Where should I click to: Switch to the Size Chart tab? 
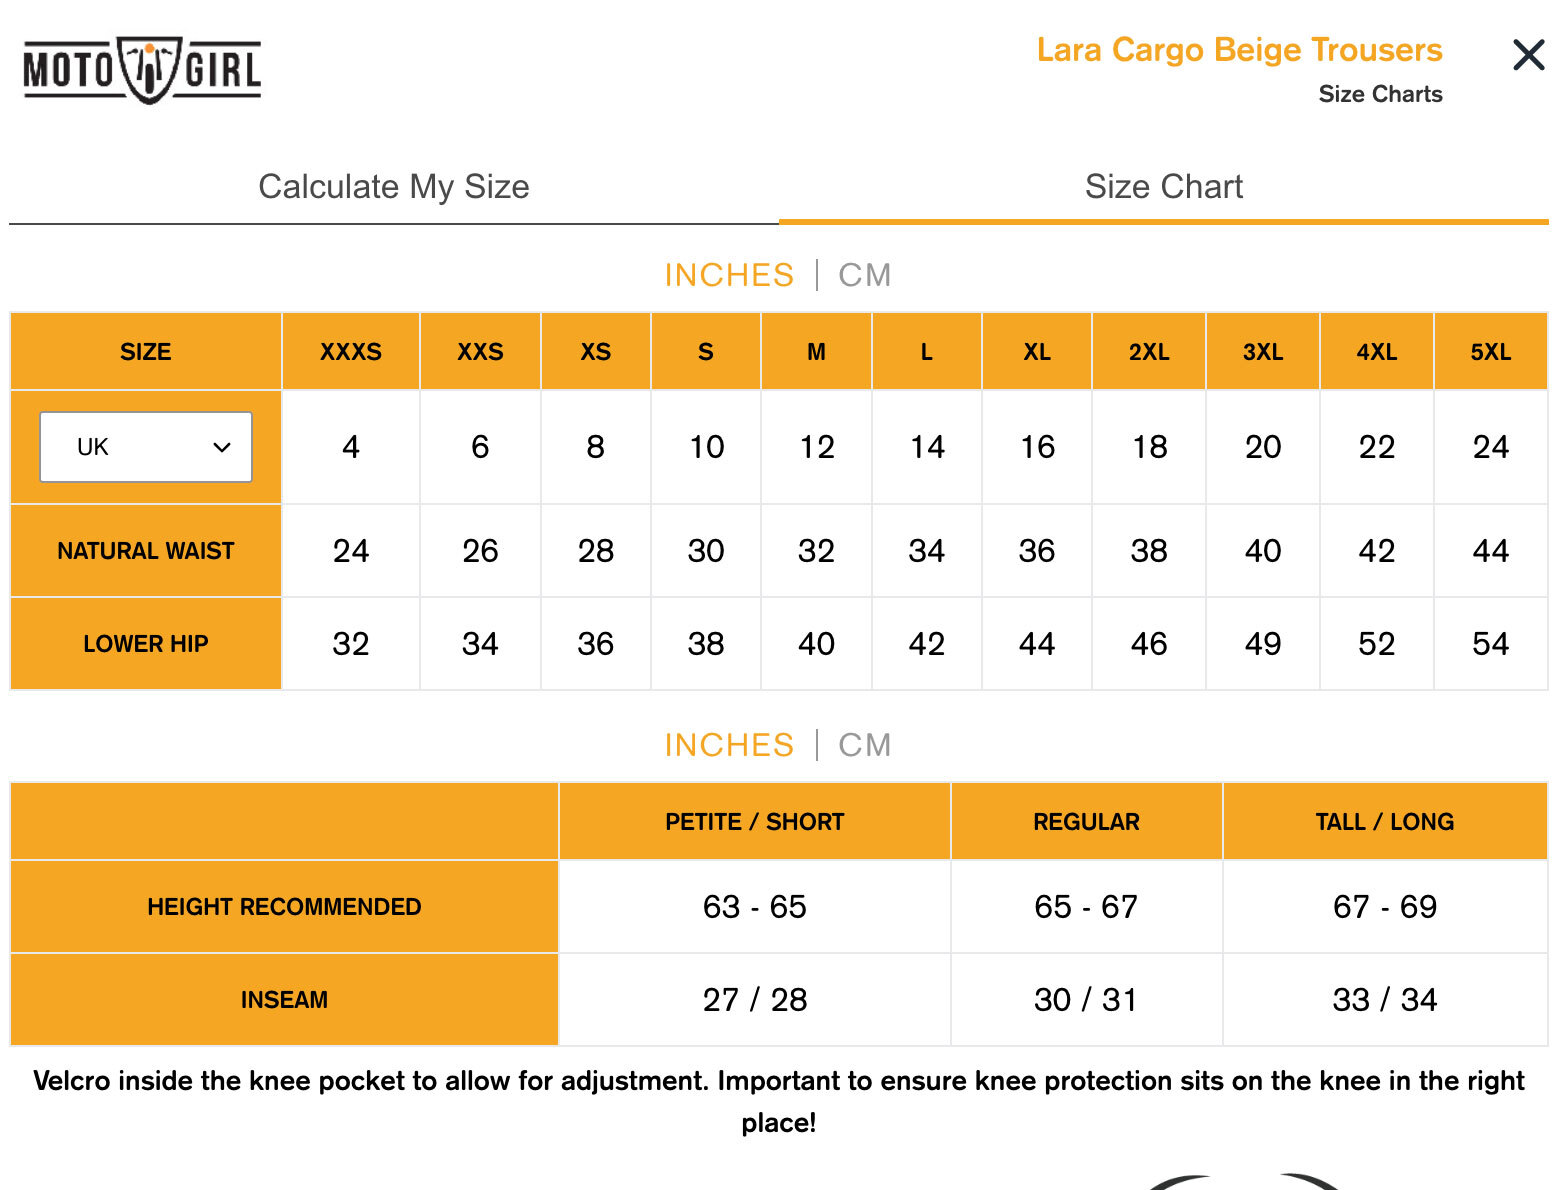pos(1164,187)
